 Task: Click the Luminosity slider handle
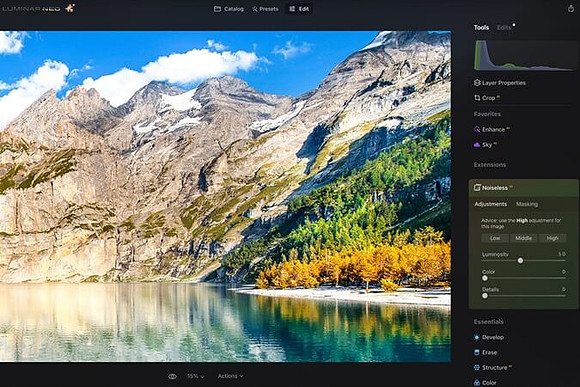point(520,260)
